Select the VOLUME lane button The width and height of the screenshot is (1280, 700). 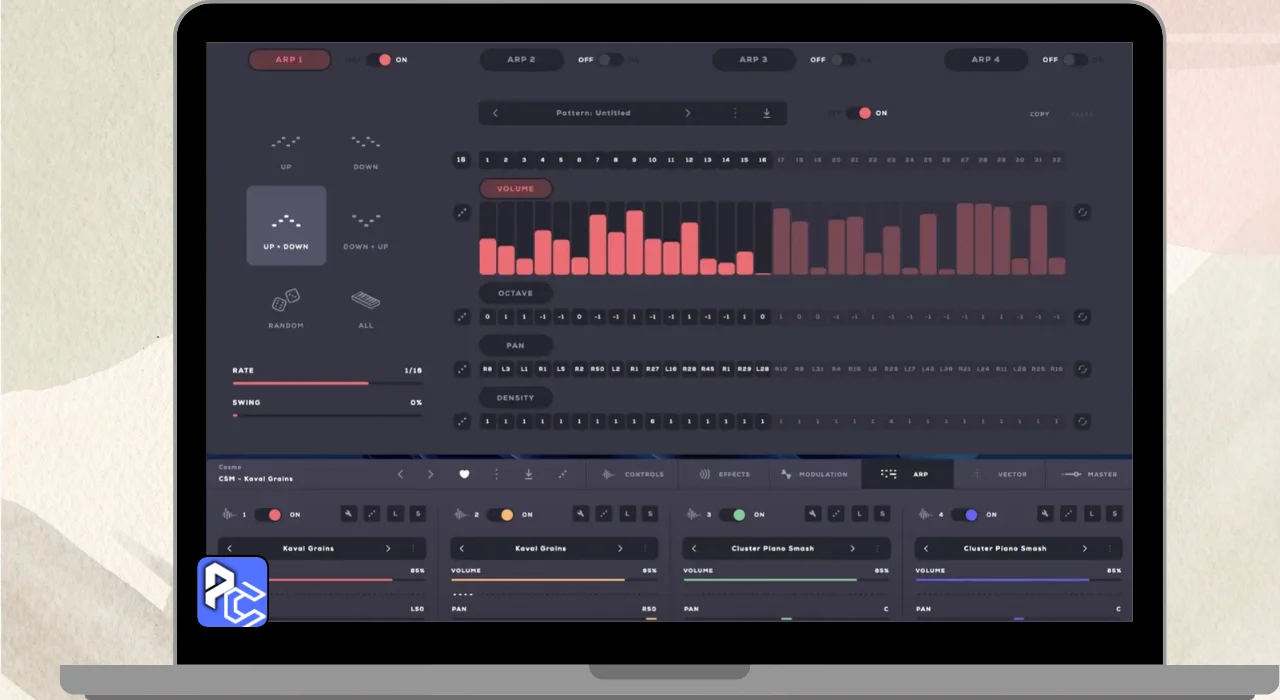coord(515,188)
